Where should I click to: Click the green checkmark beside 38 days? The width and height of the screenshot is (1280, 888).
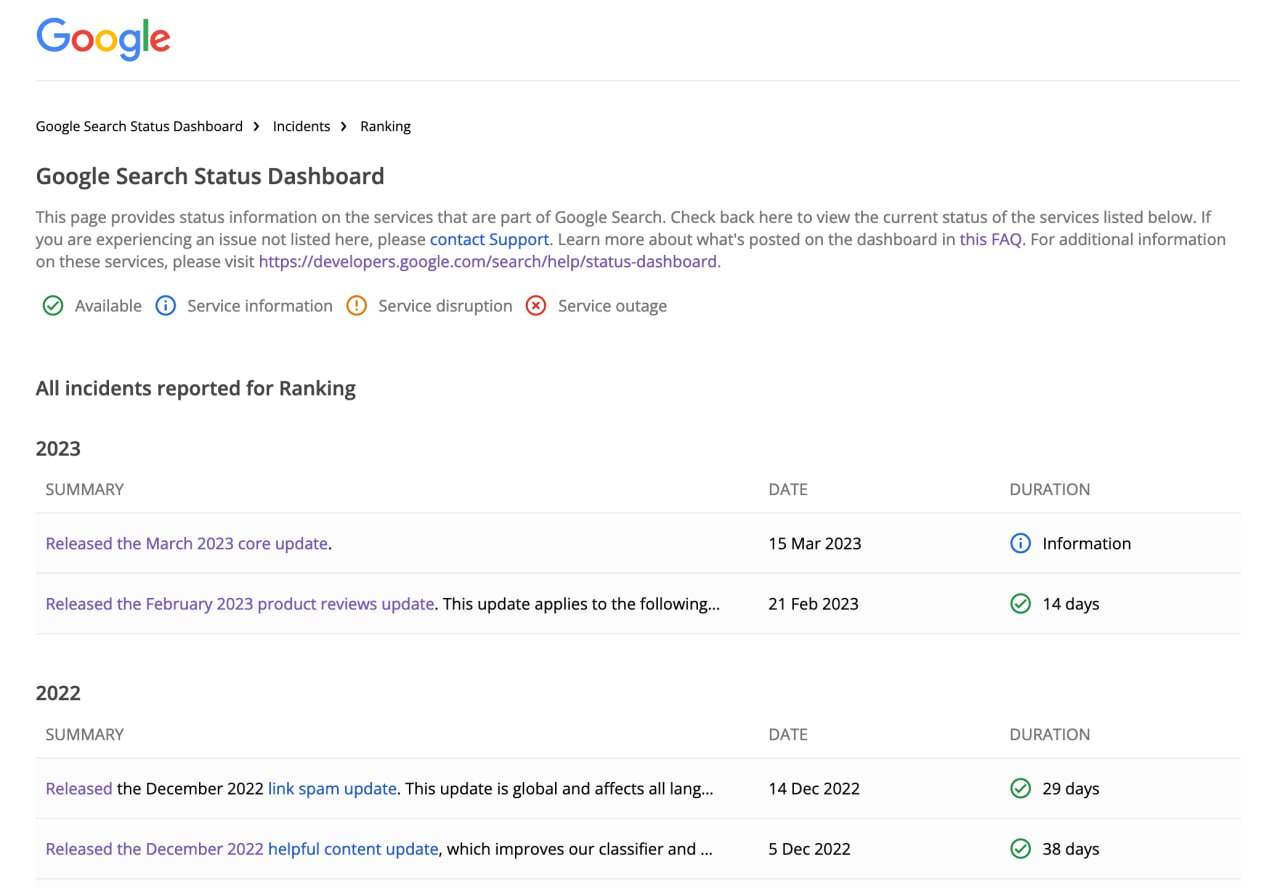1020,849
